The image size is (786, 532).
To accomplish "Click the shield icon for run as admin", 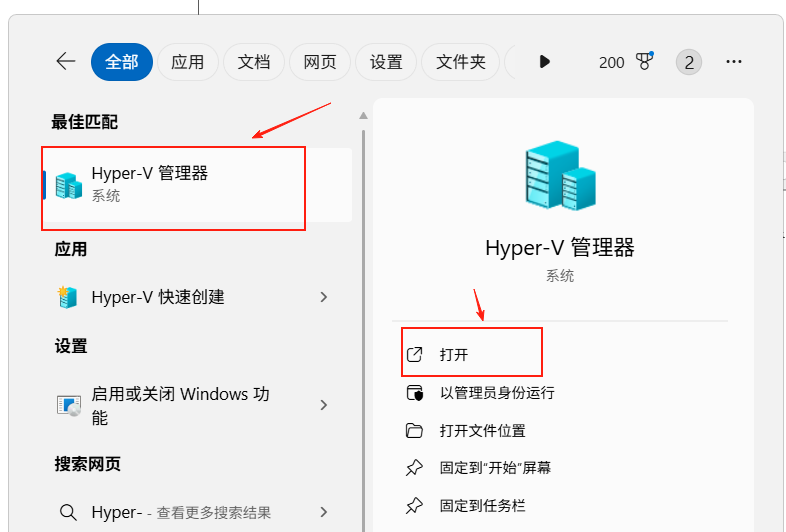I will tap(415, 393).
